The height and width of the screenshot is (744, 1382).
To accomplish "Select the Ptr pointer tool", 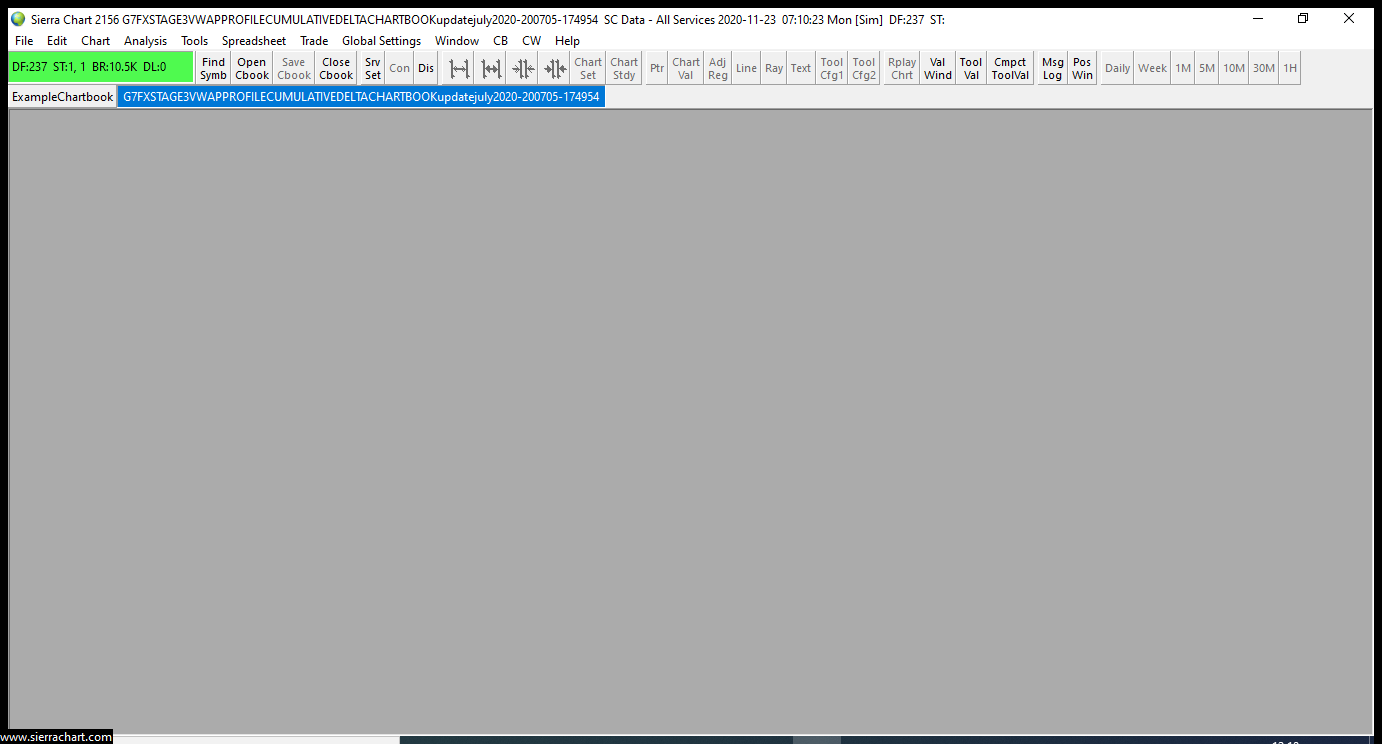I will pyautogui.click(x=657, y=68).
